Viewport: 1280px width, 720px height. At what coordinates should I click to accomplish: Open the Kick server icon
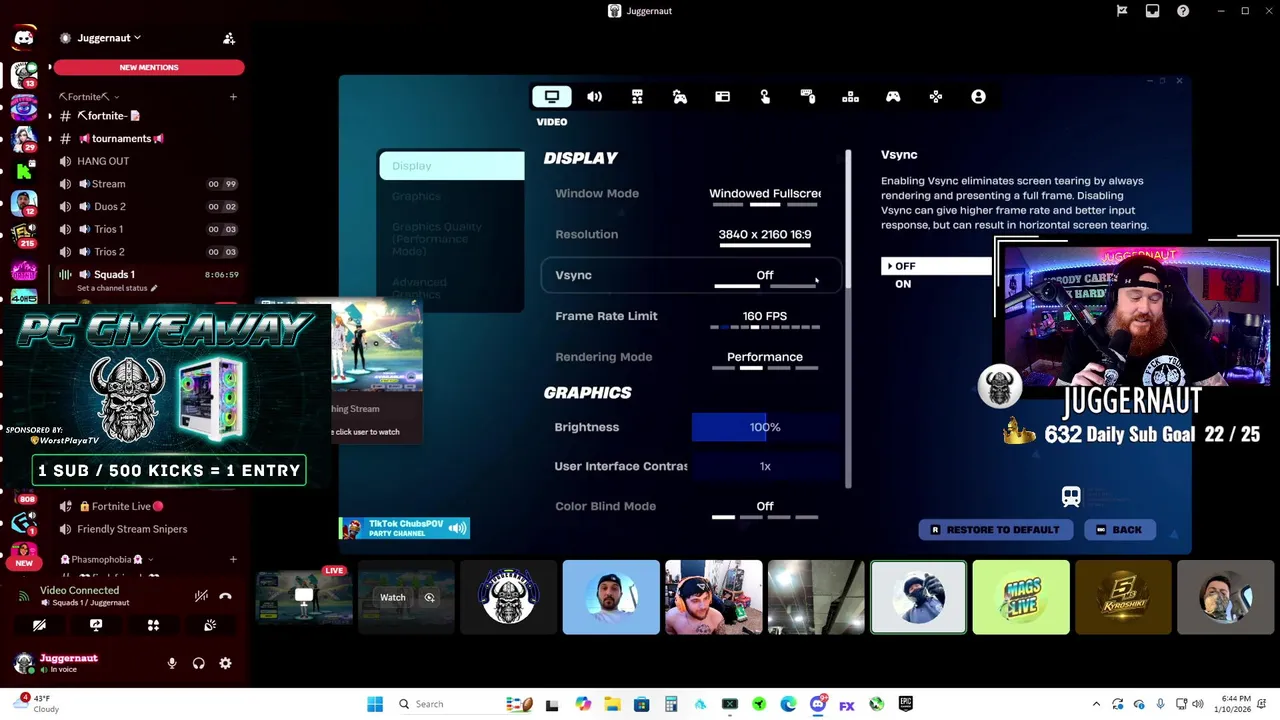(24, 172)
